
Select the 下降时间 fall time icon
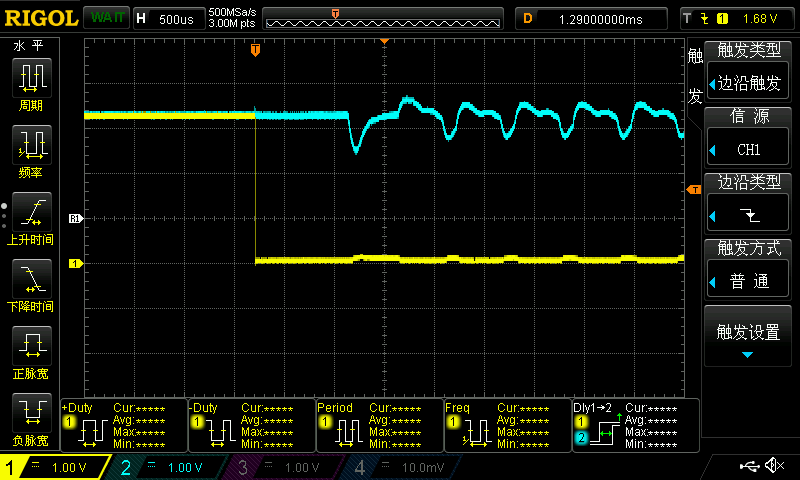32,279
